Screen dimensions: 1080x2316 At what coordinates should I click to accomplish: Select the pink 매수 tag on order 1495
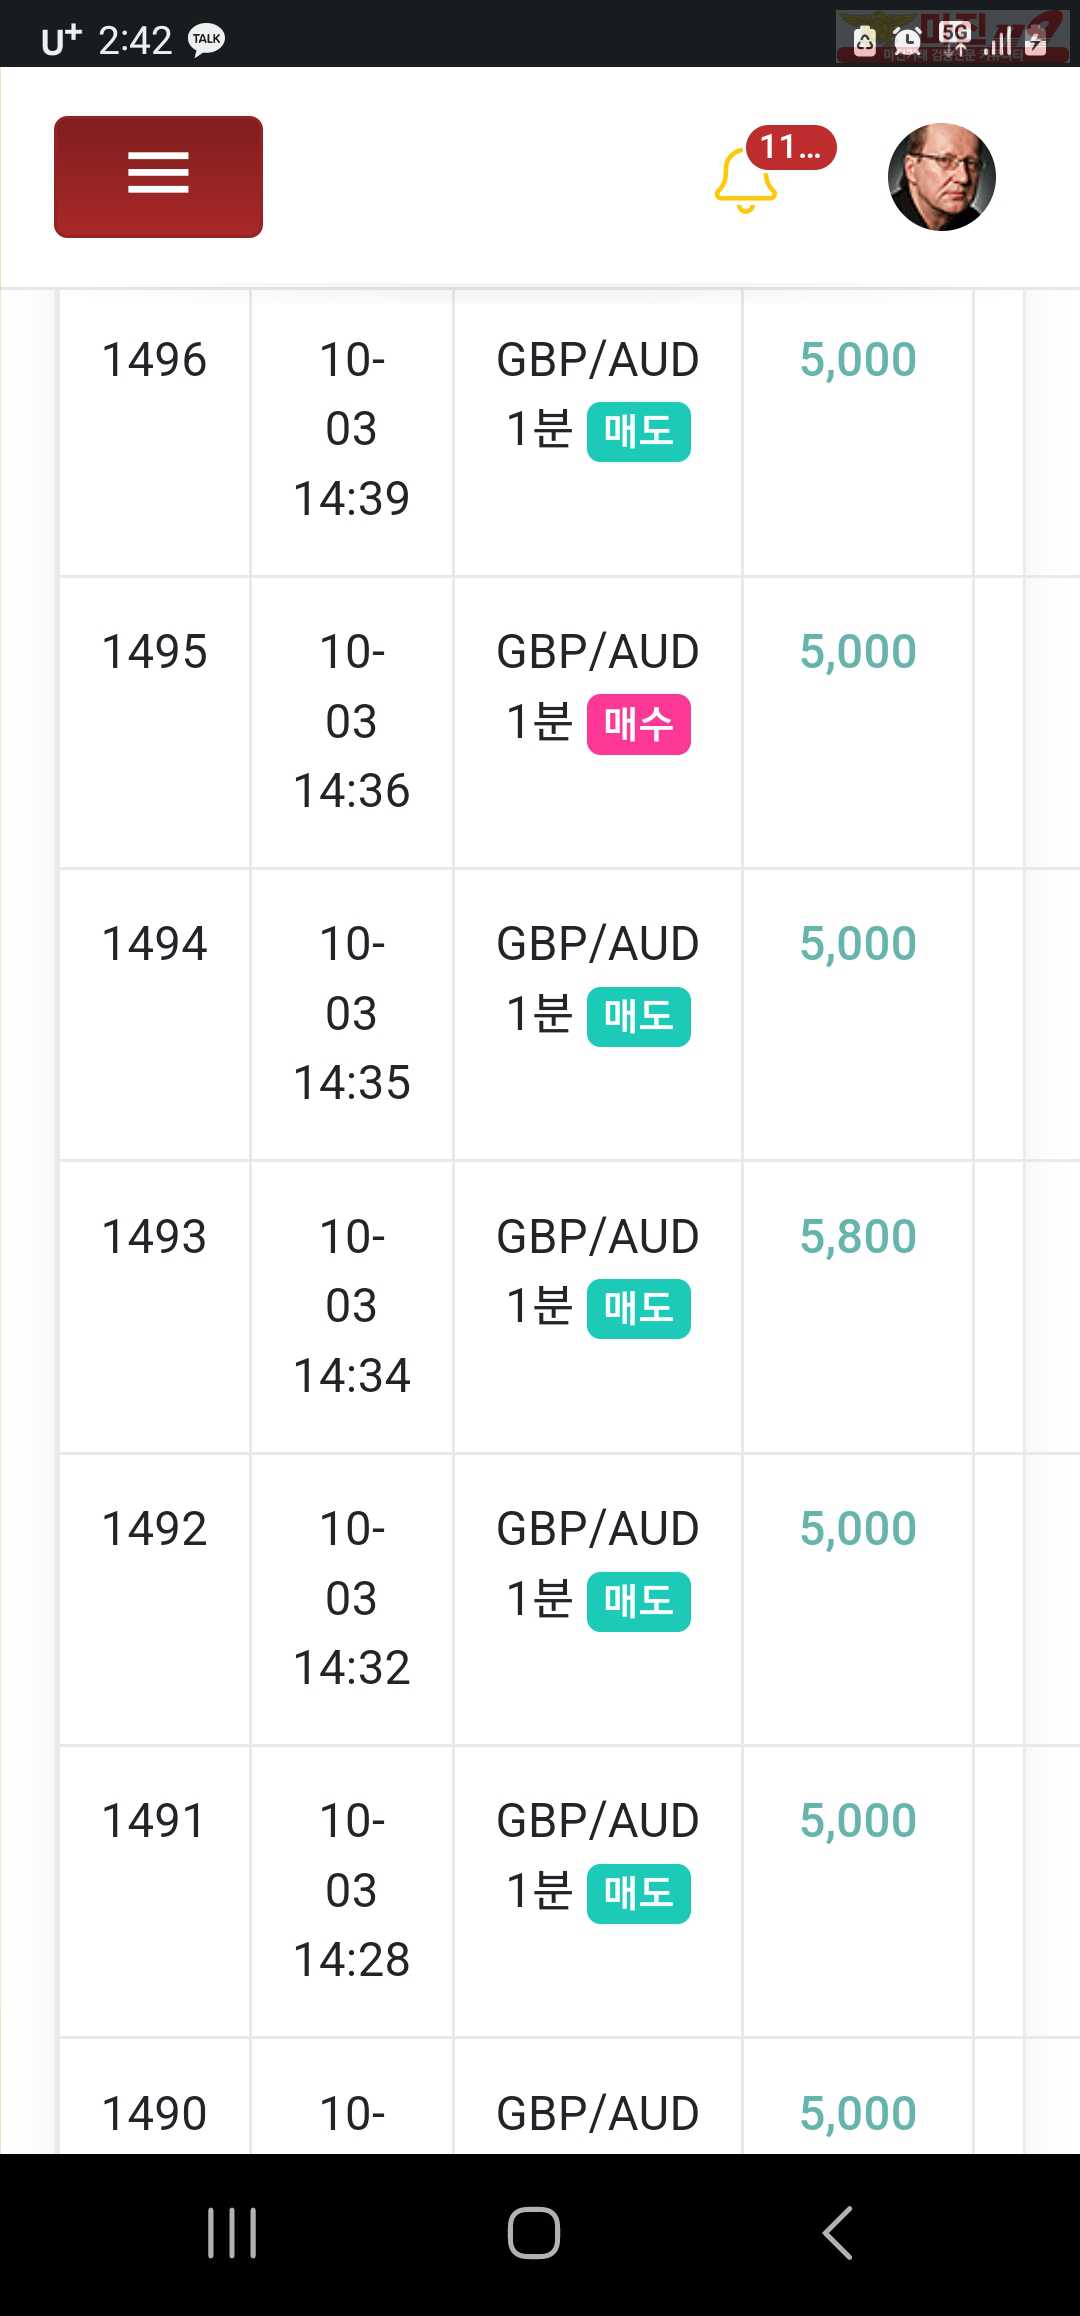coord(639,724)
